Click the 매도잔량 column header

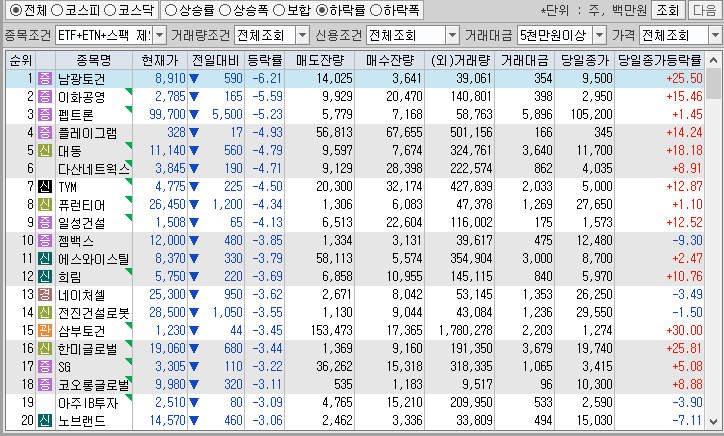pos(320,61)
